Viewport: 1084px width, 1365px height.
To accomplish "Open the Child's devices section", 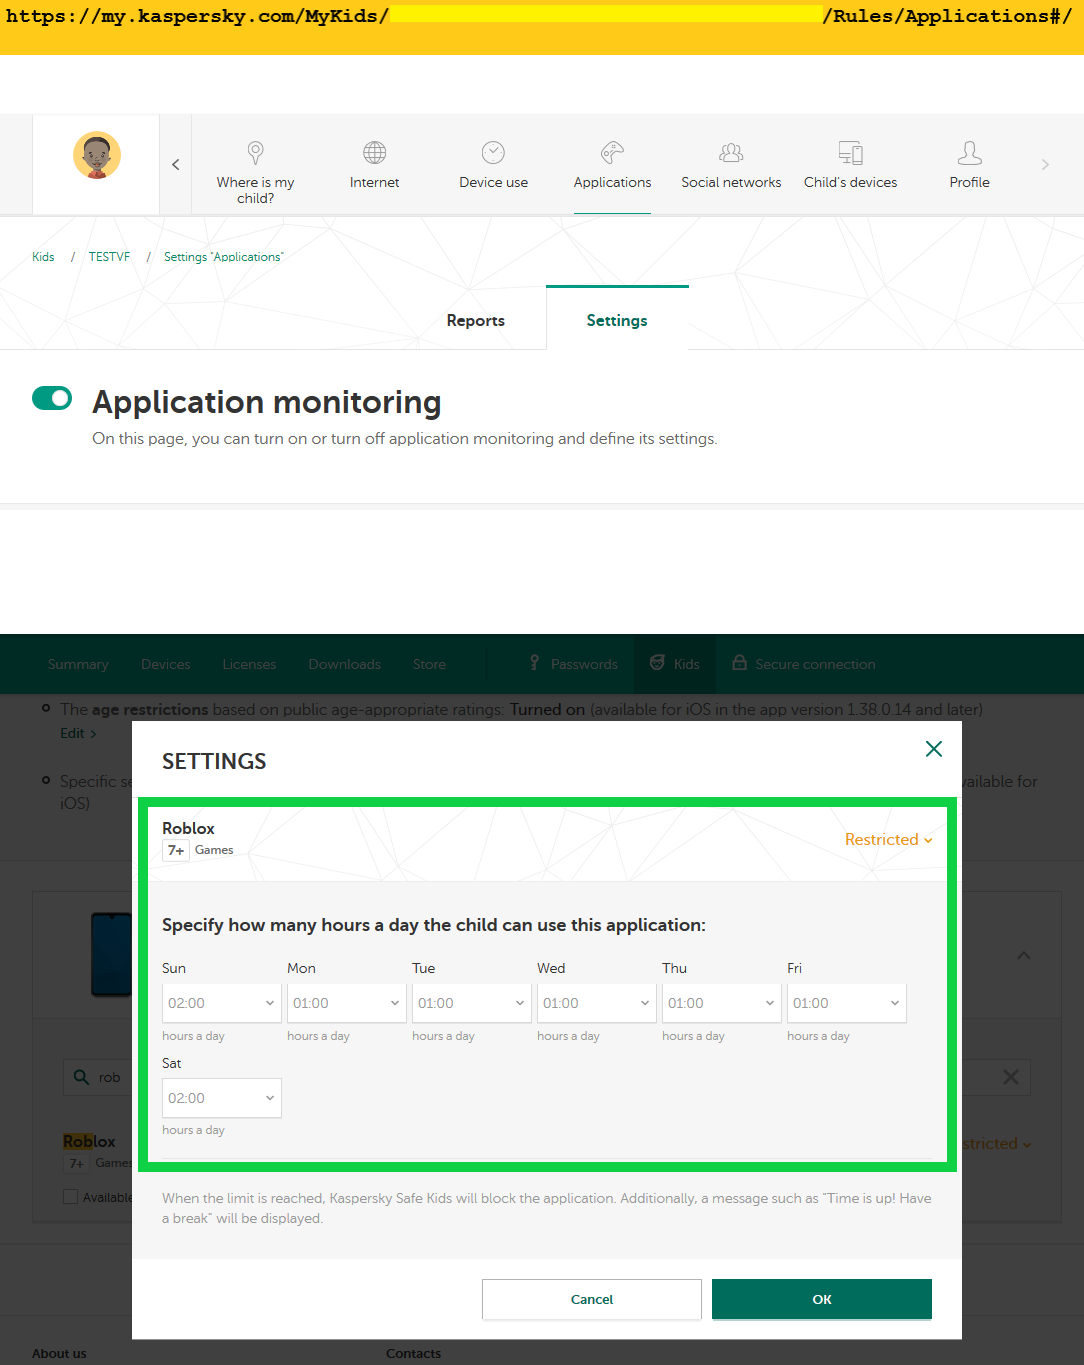I will pos(850,165).
